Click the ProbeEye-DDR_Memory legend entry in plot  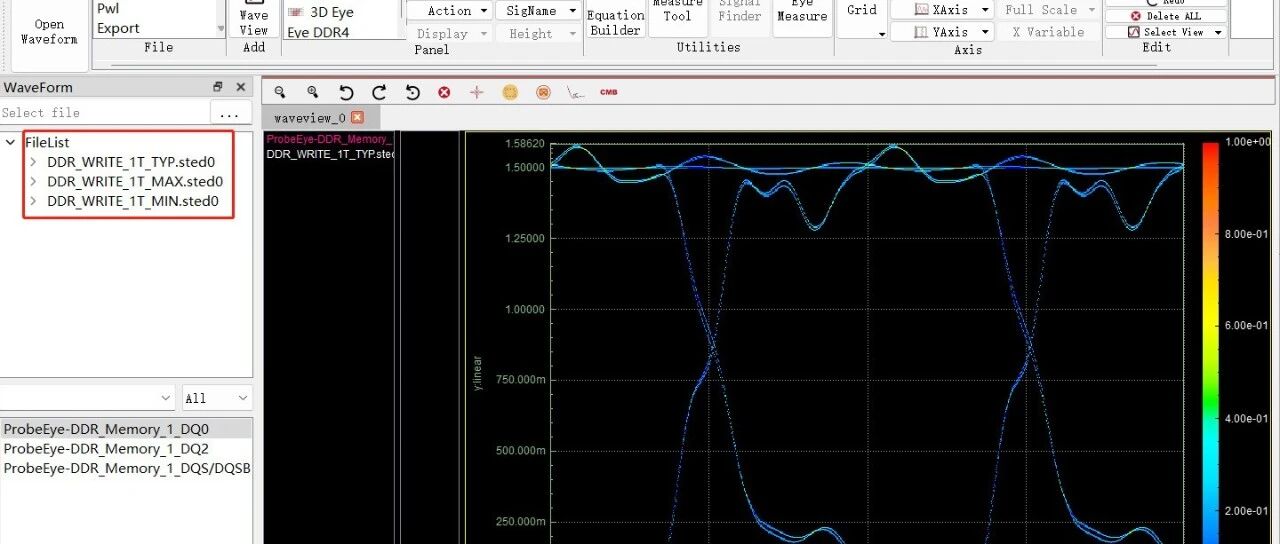(x=329, y=139)
